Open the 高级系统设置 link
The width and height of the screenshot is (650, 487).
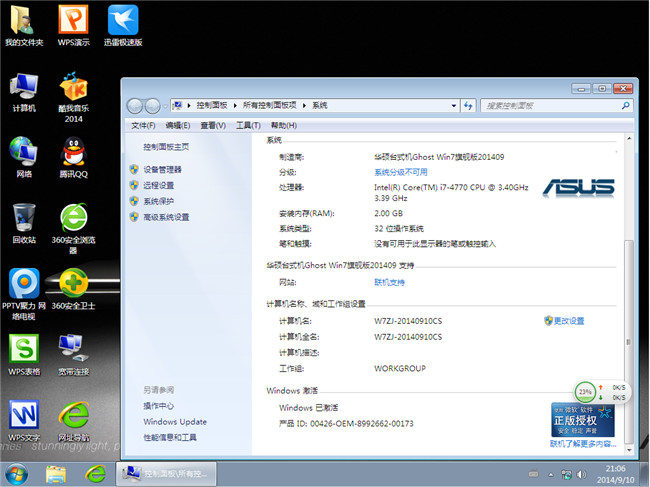click(x=166, y=217)
